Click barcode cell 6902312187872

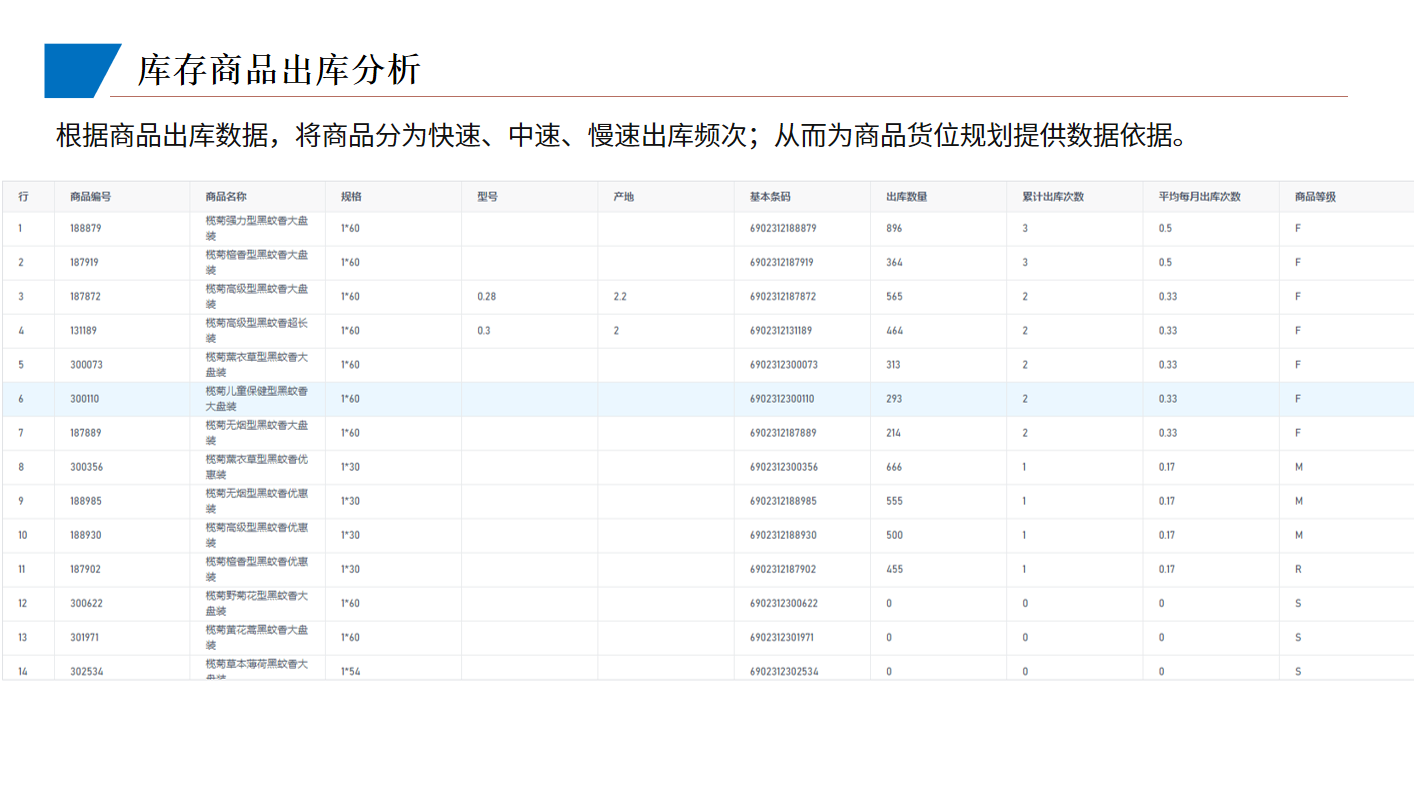pyautogui.click(x=782, y=297)
